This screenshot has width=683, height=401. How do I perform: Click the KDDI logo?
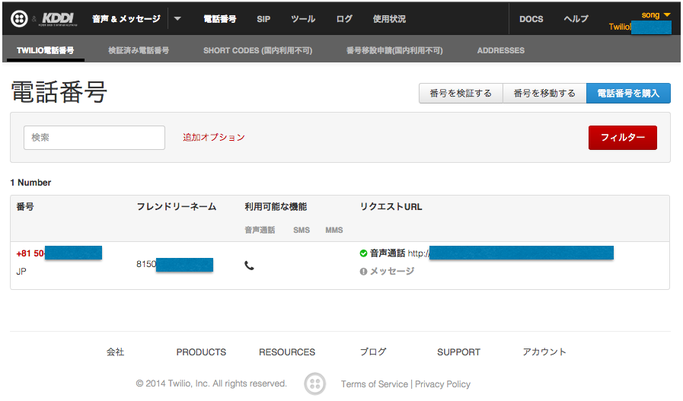pyautogui.click(x=58, y=19)
